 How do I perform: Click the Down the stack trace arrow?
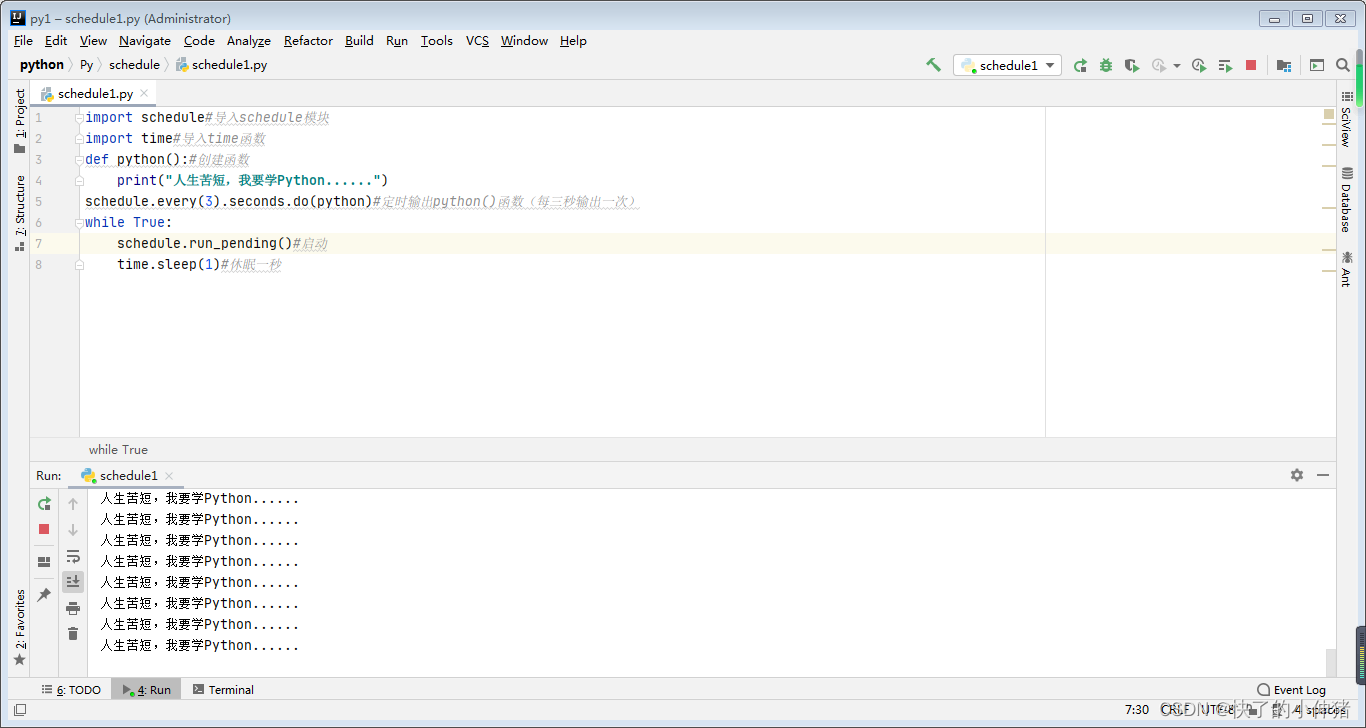tap(73, 530)
